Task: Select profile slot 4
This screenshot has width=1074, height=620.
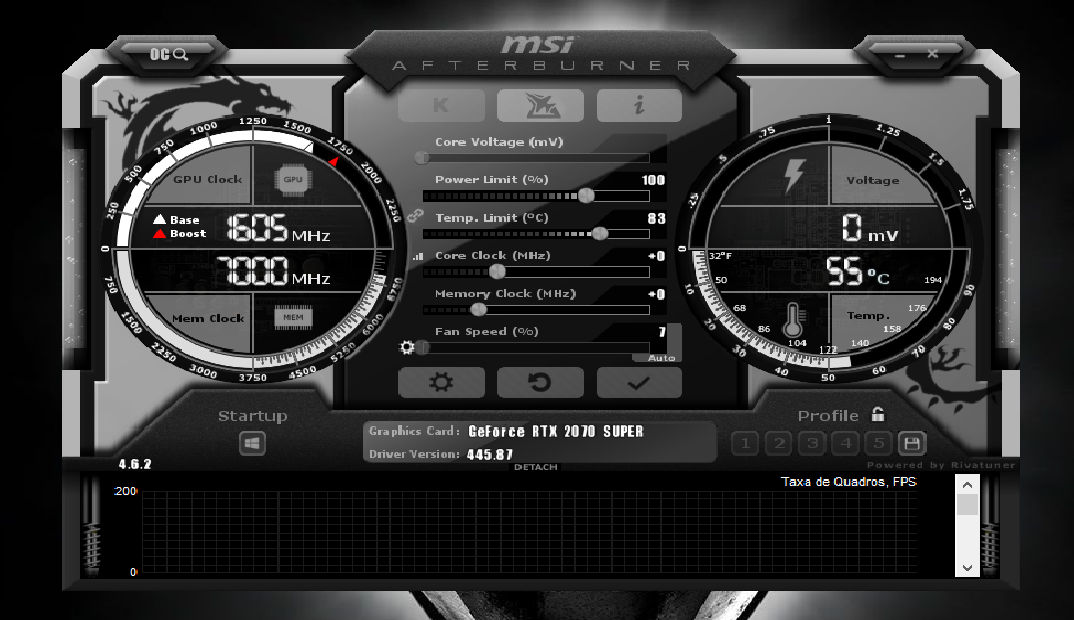Action: point(846,443)
